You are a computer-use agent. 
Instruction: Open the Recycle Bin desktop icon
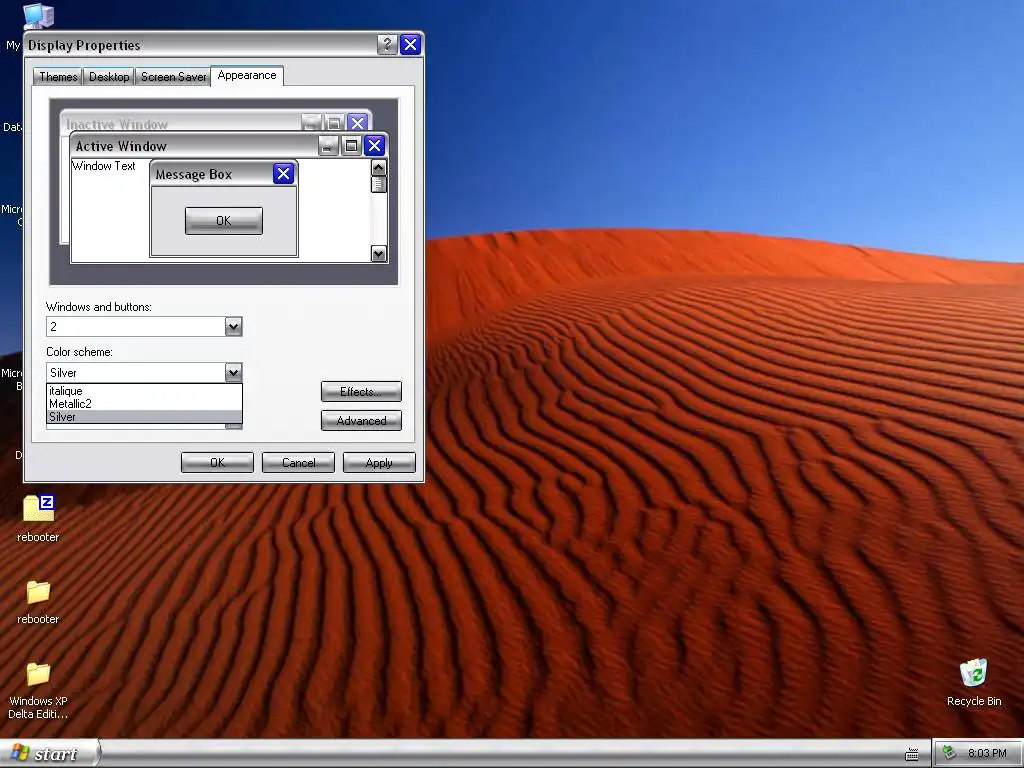click(974, 673)
